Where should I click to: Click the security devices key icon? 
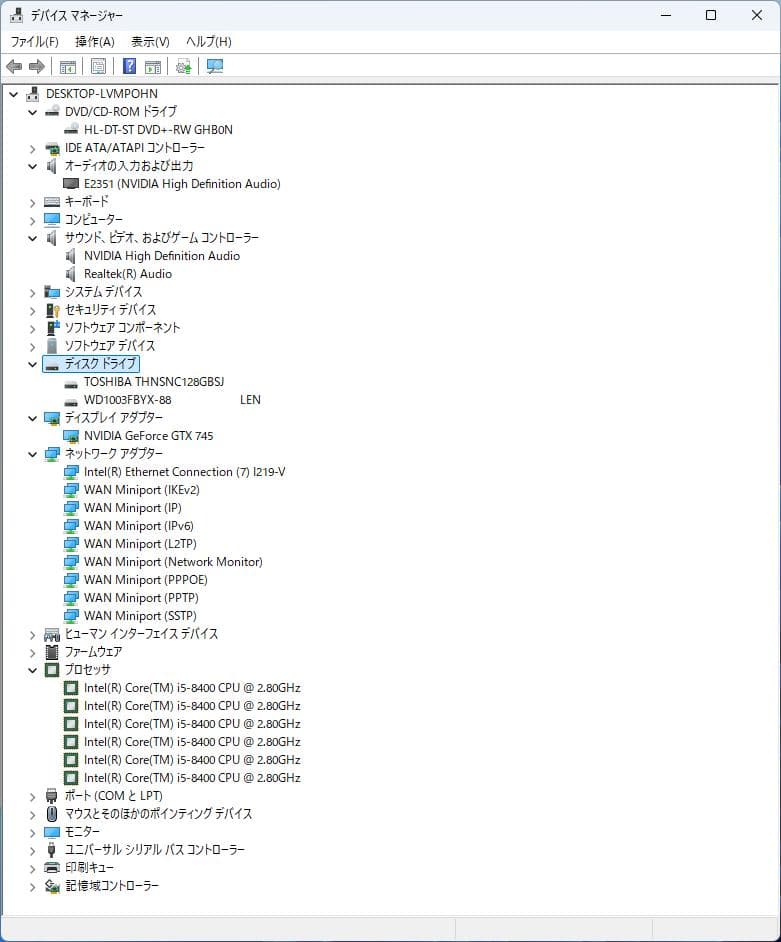[52, 310]
